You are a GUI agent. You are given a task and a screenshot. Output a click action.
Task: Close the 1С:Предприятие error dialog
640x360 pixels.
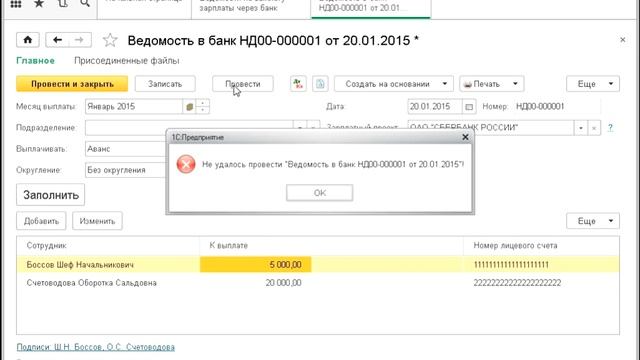point(465,137)
